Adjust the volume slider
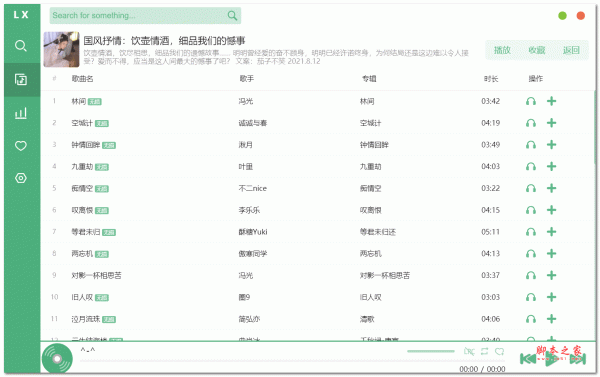Screen dimensions: 600x377 [x=430, y=351]
